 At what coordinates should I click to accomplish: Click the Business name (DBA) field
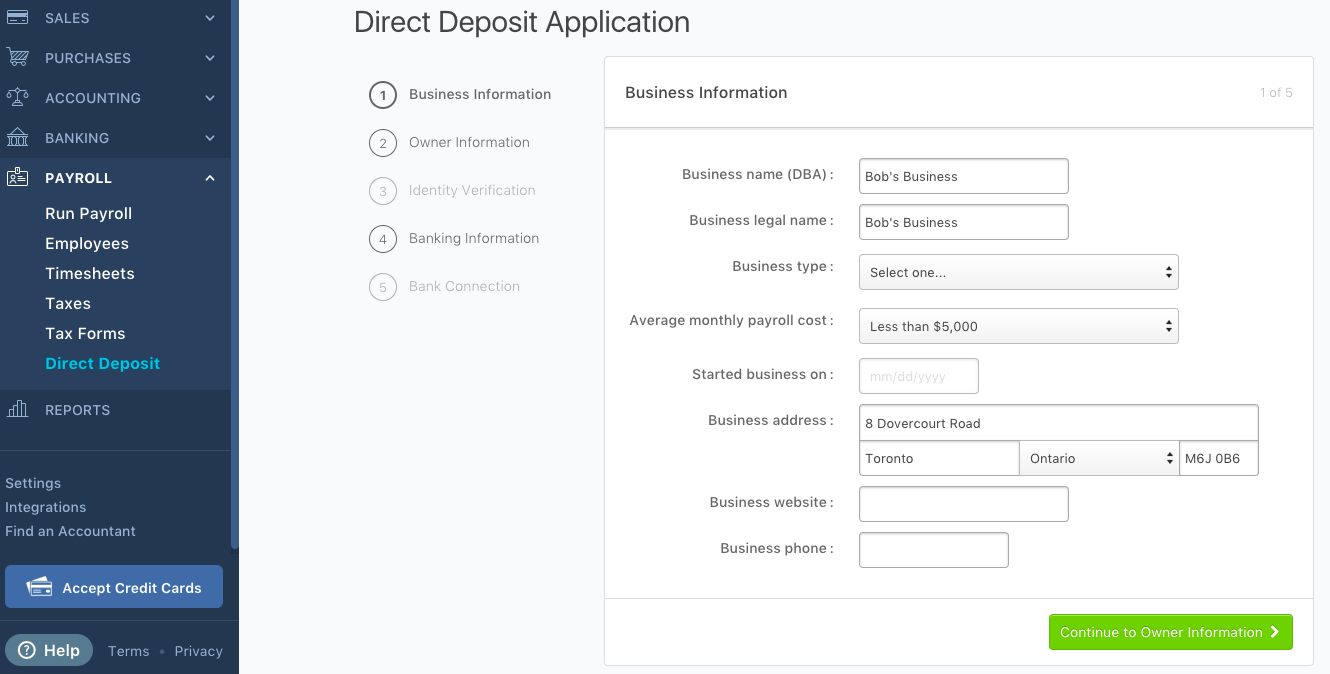(x=964, y=176)
